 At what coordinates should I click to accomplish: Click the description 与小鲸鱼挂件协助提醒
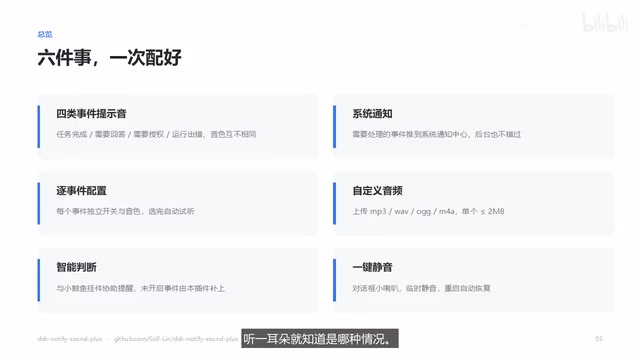(x=140, y=288)
